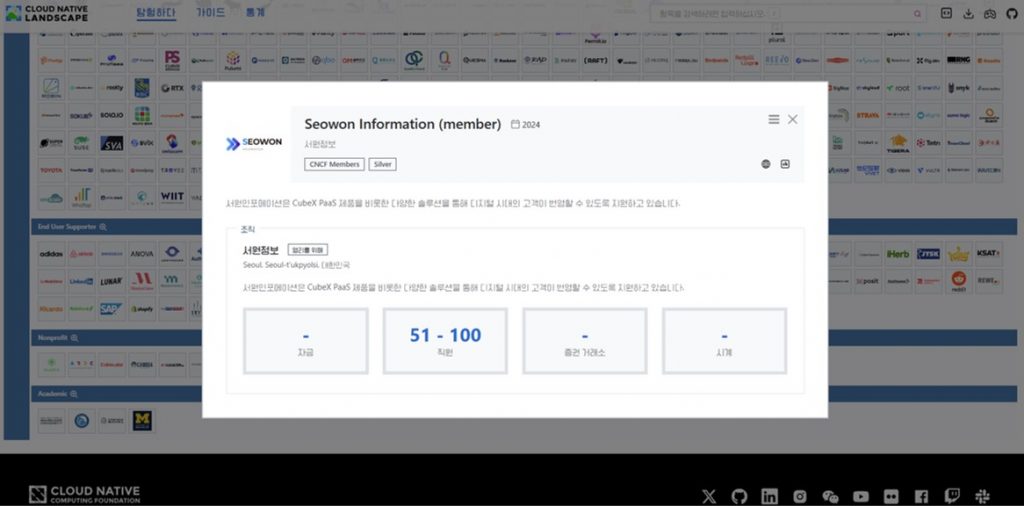Viewport: 1024px width, 506px height.
Task: Click the 증권 거래소 stock exchange card
Action: (x=584, y=341)
